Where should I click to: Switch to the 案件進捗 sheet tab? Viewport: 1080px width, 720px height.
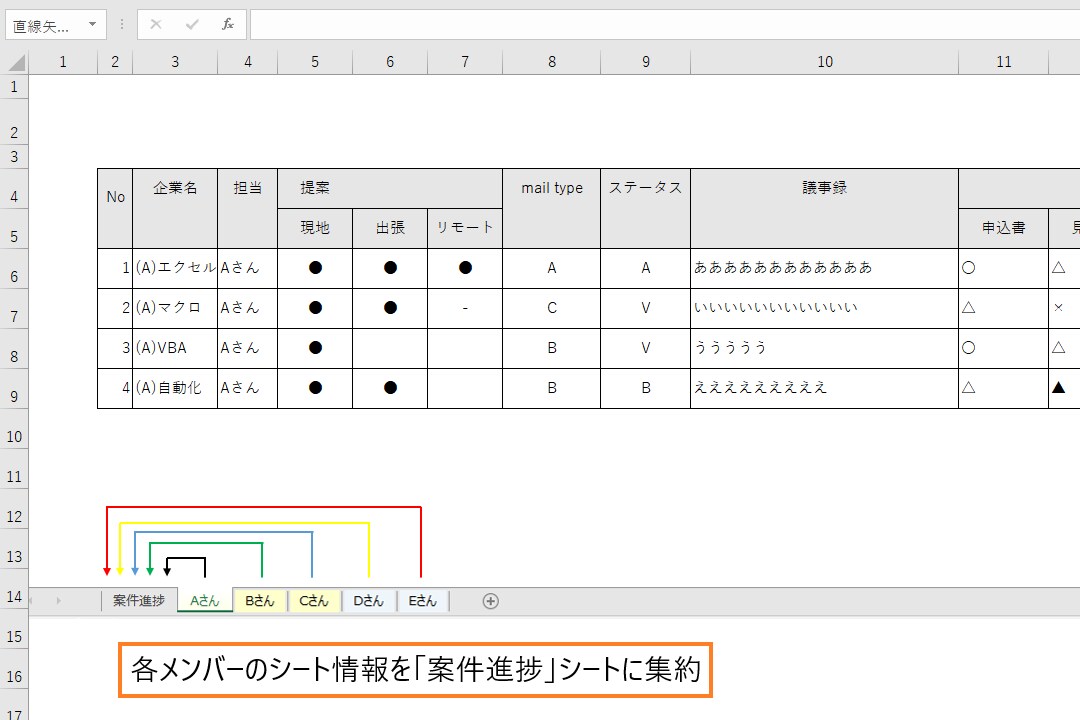pos(139,601)
